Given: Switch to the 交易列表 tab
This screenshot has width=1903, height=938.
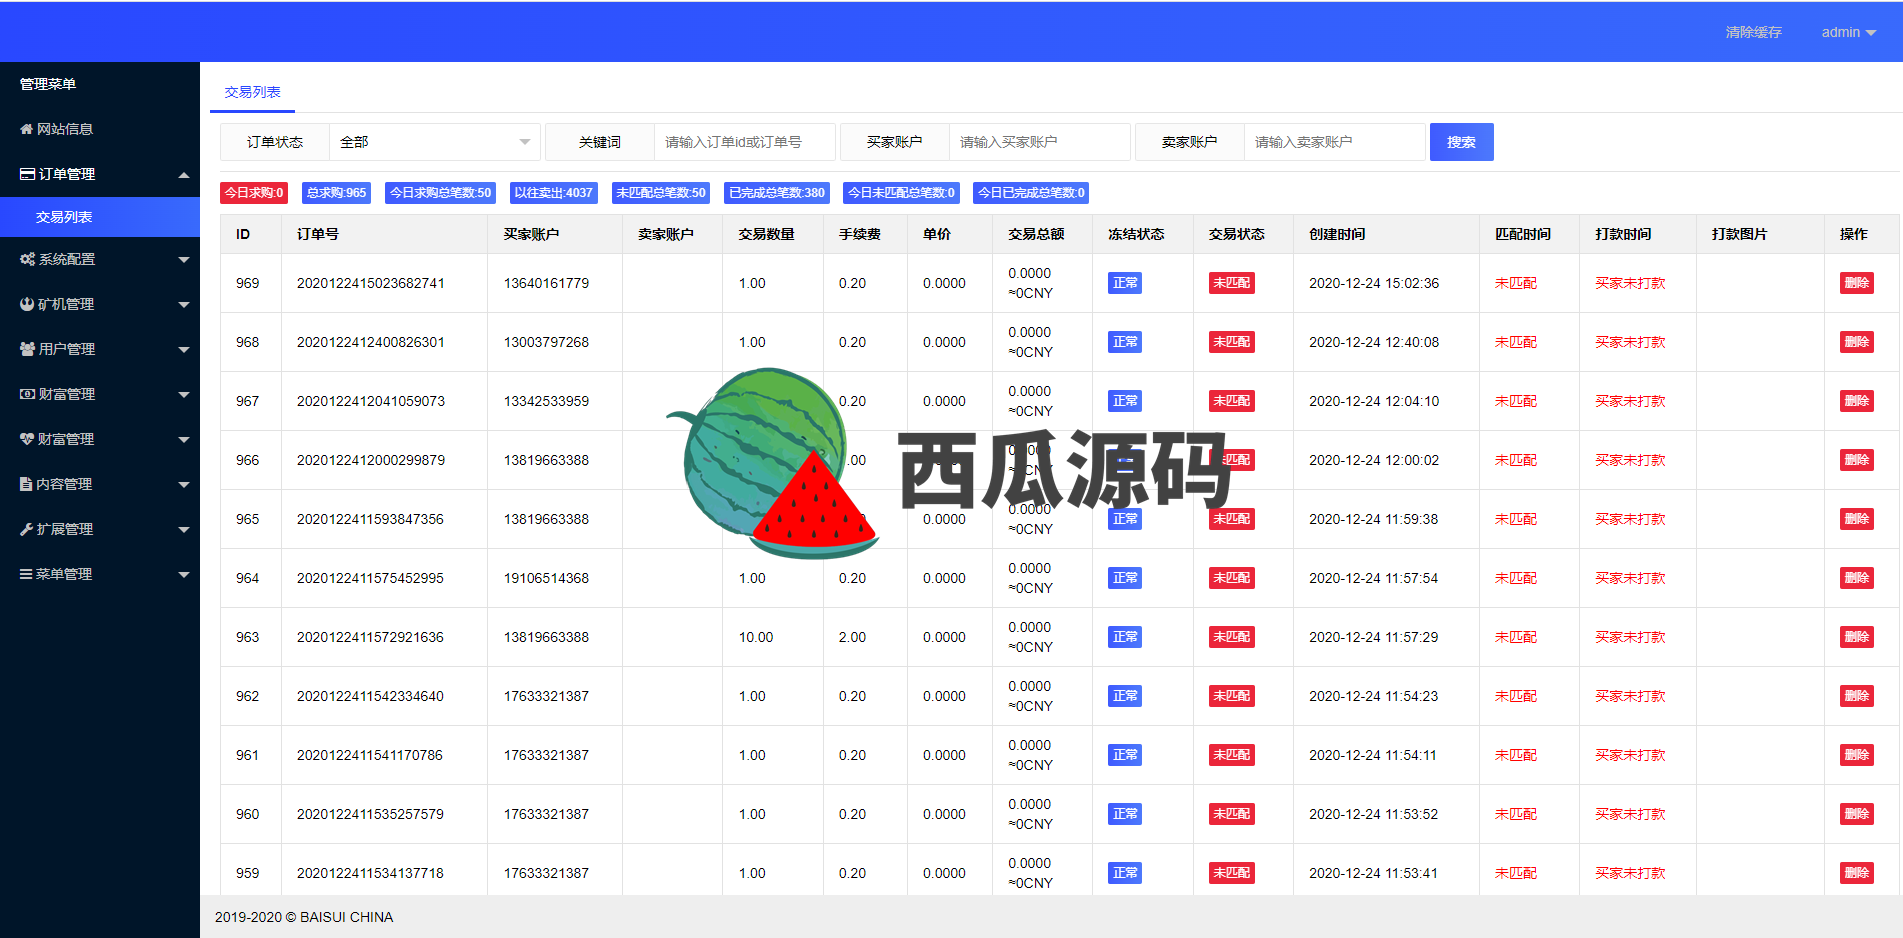Looking at the screenshot, I should tap(252, 92).
